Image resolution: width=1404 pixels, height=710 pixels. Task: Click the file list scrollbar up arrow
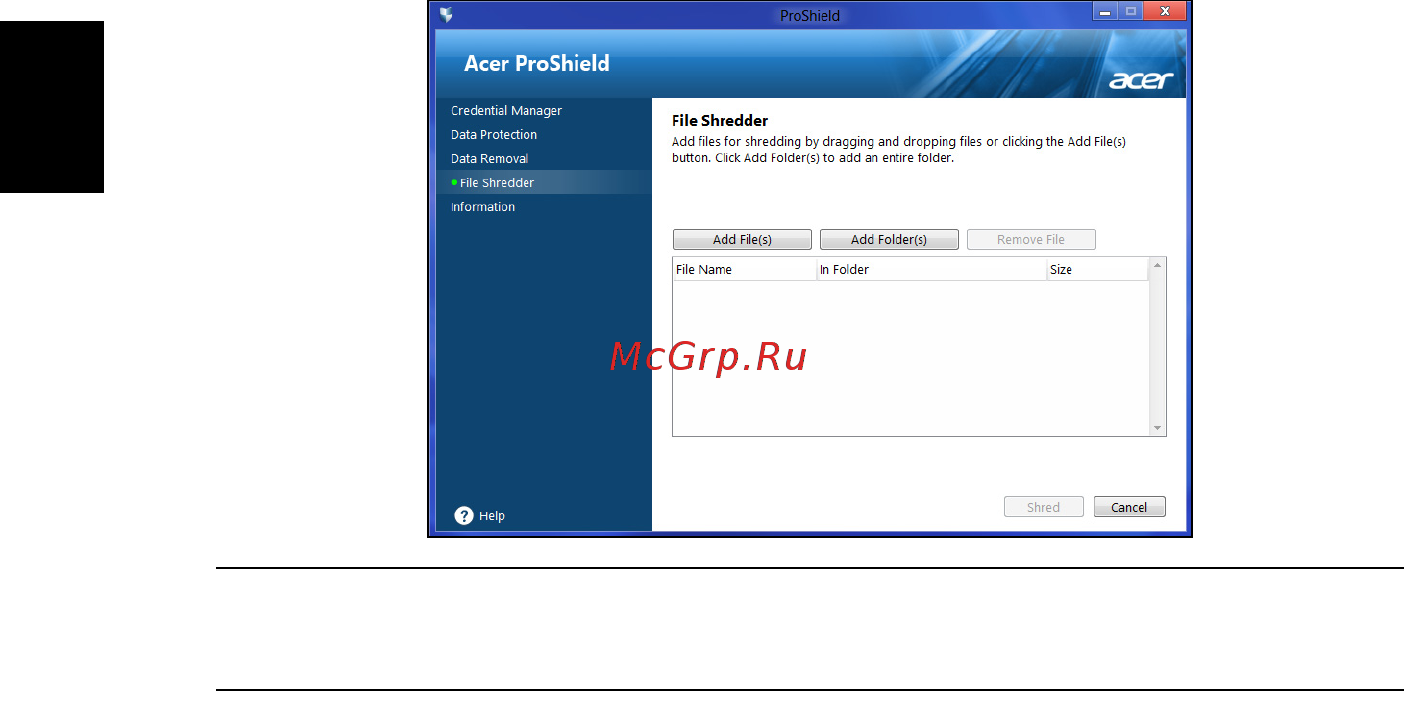1158,266
